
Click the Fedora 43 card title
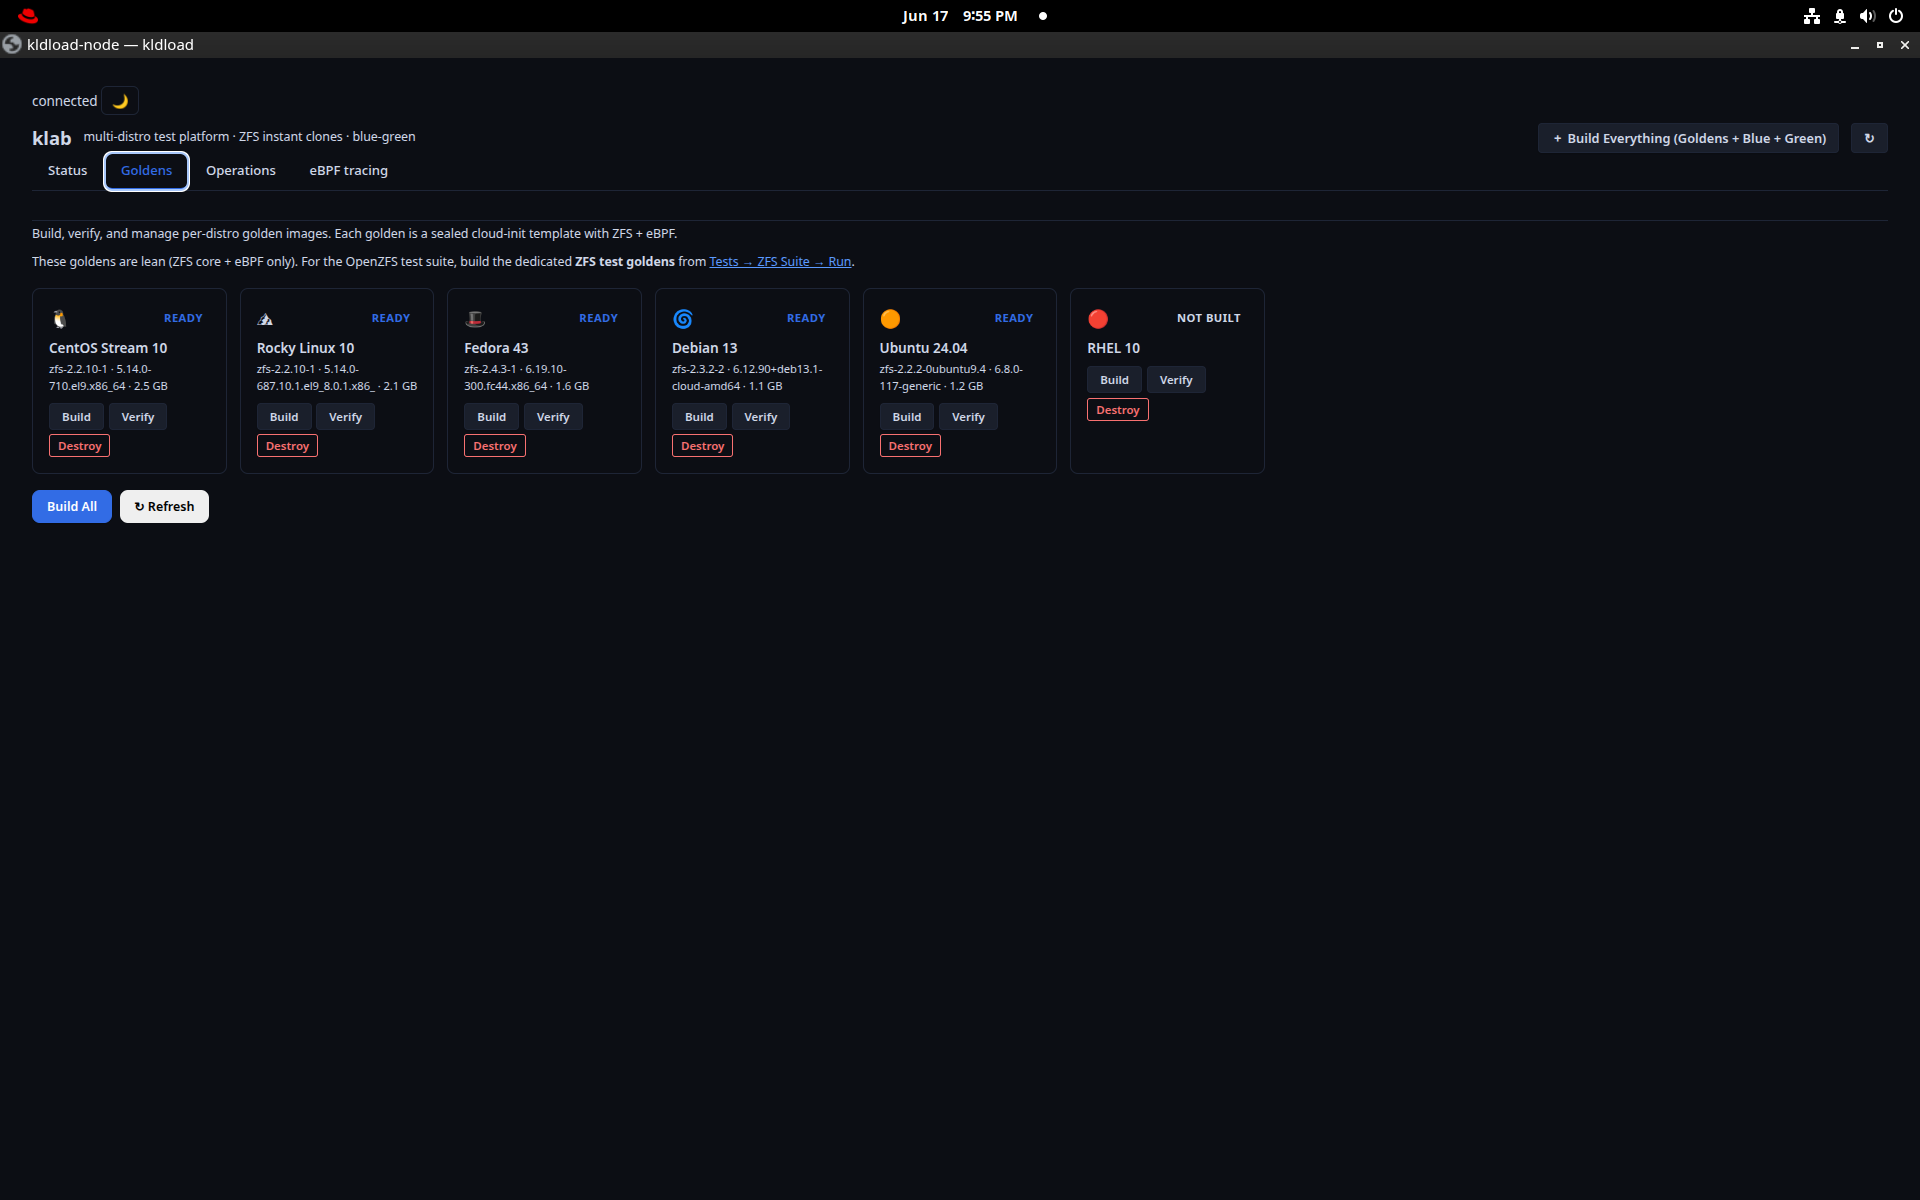click(496, 348)
